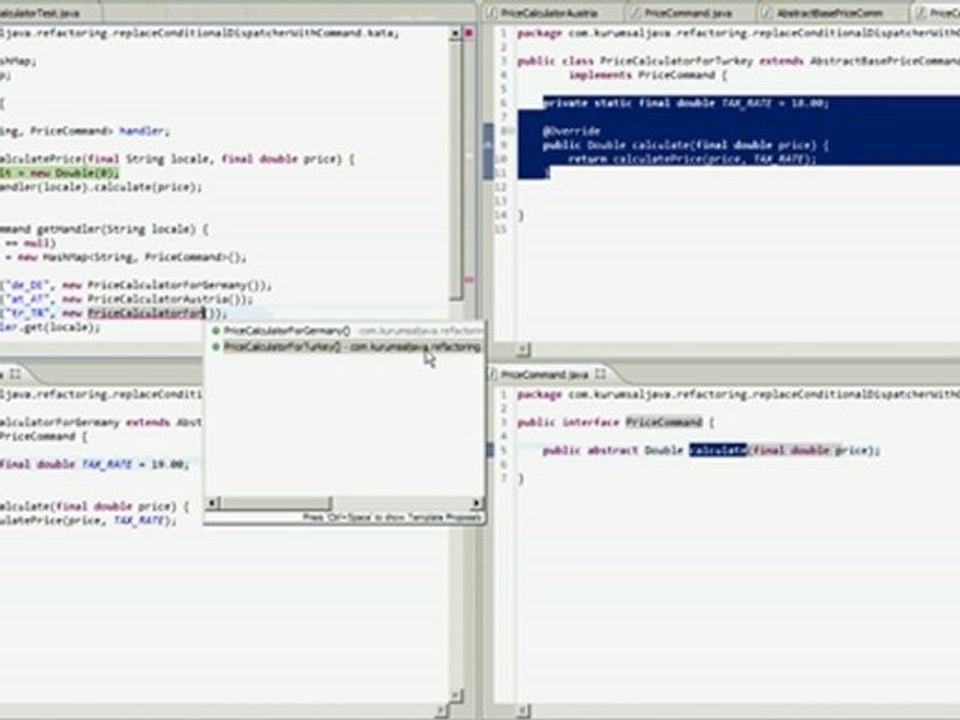The height and width of the screenshot is (720, 960).
Task: Activate the CalculatorTest.java tab
Action: pos(38,13)
